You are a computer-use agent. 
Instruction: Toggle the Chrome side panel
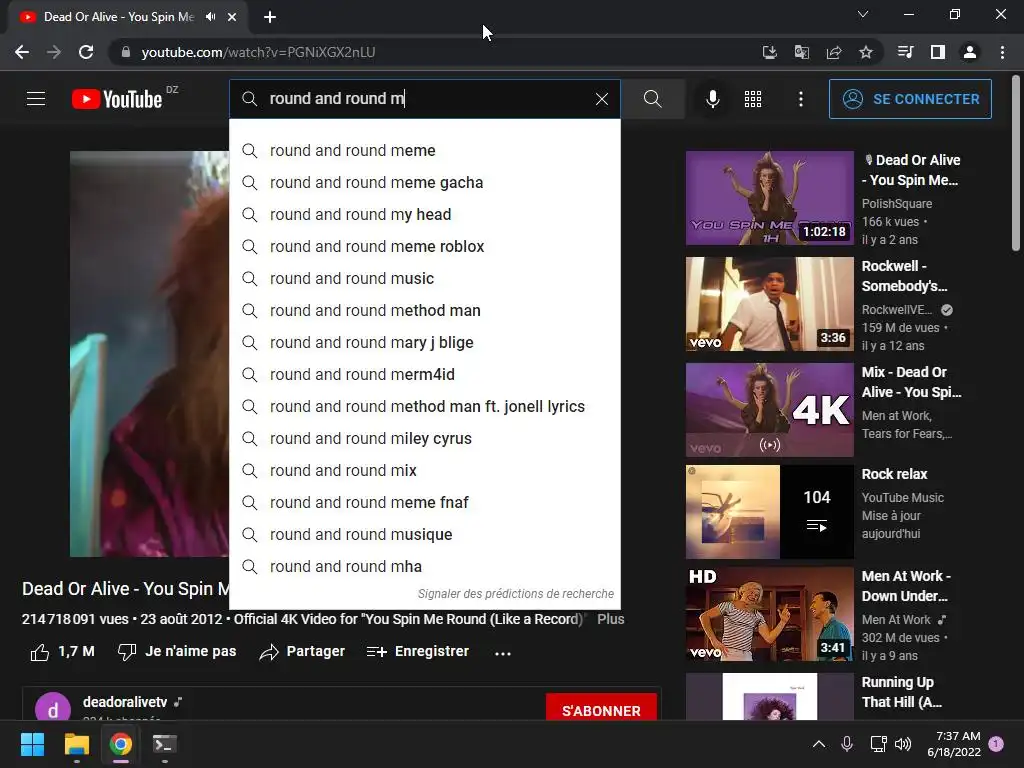coord(938,52)
